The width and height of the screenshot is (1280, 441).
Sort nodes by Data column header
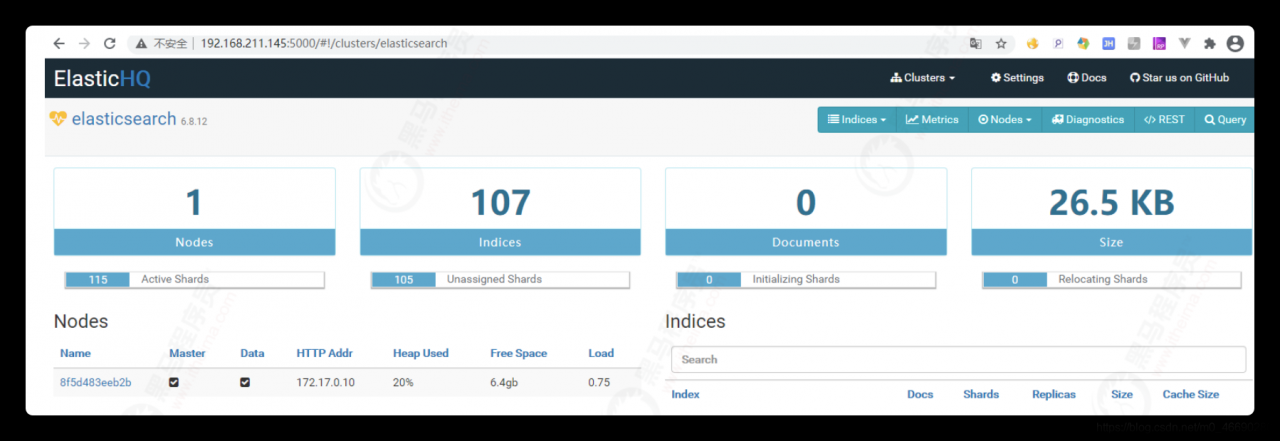(252, 353)
